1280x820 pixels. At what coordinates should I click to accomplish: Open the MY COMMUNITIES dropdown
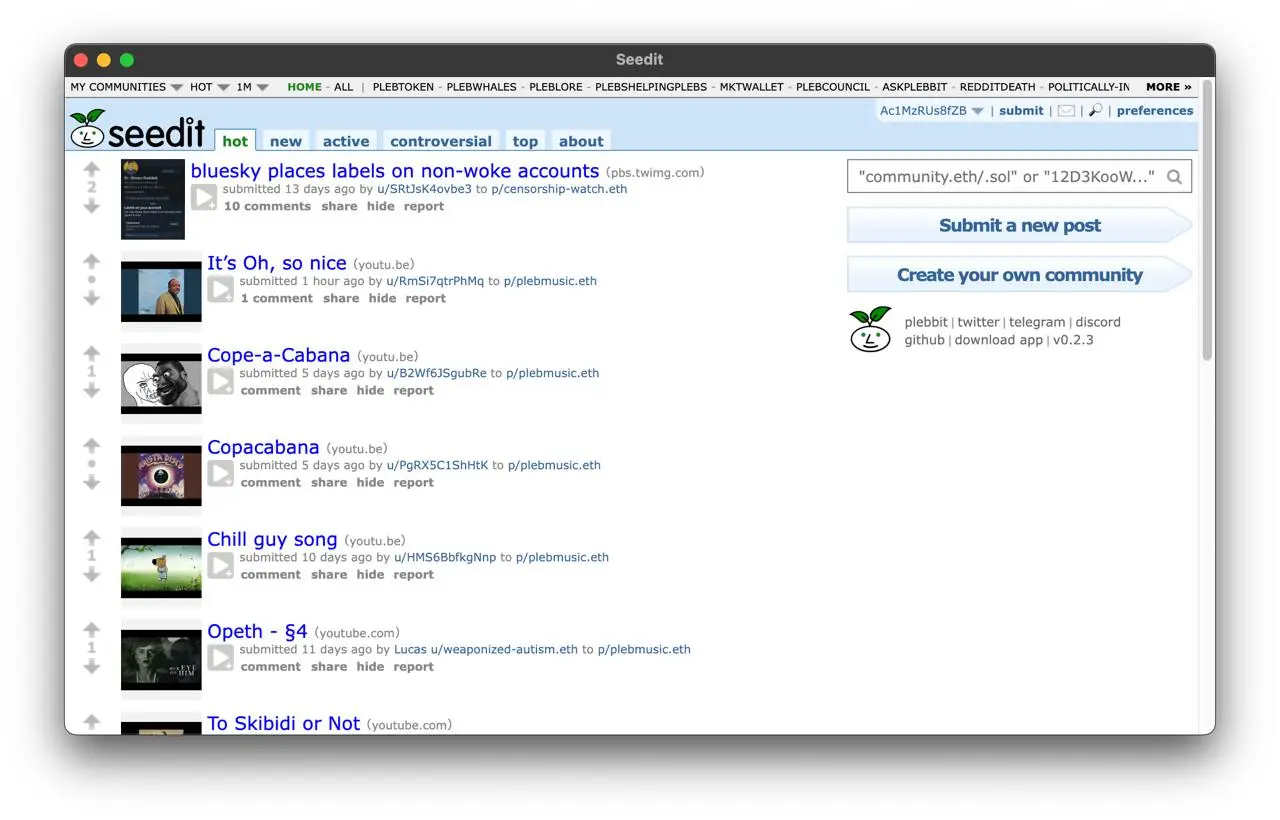tap(126, 87)
